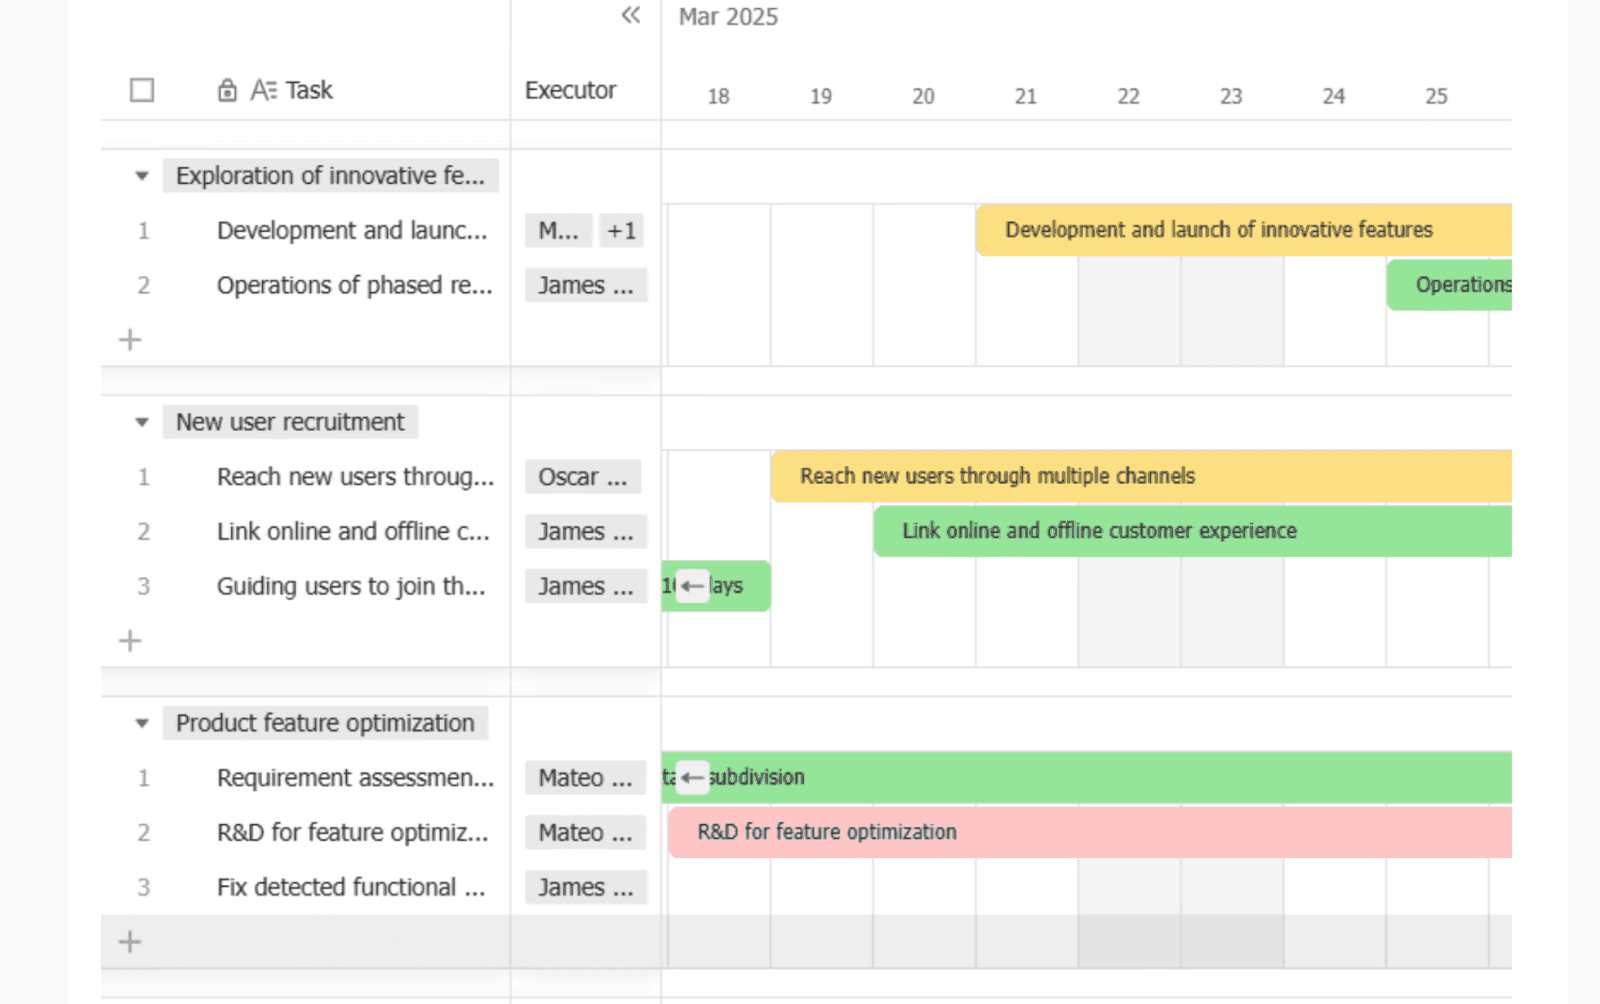Open the "+1" executor badge on Development task
Viewport: 1600px width, 1004px height.
(621, 230)
